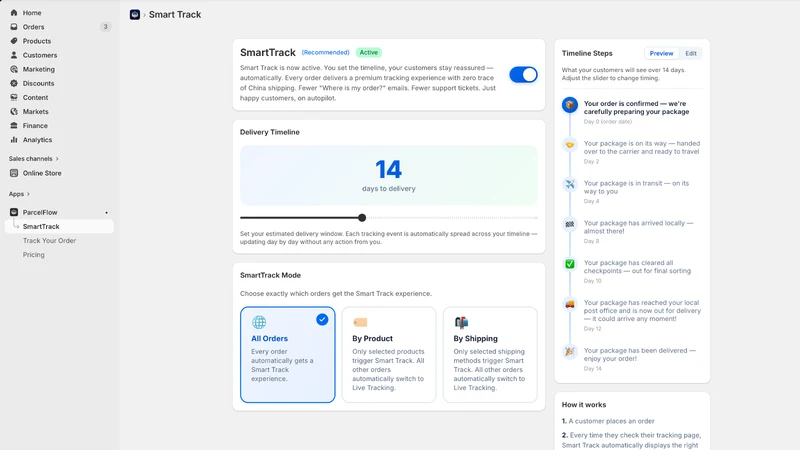This screenshot has width=800, height=450.
Task: Click the Marketing target icon
Action: pyautogui.click(x=14, y=69)
